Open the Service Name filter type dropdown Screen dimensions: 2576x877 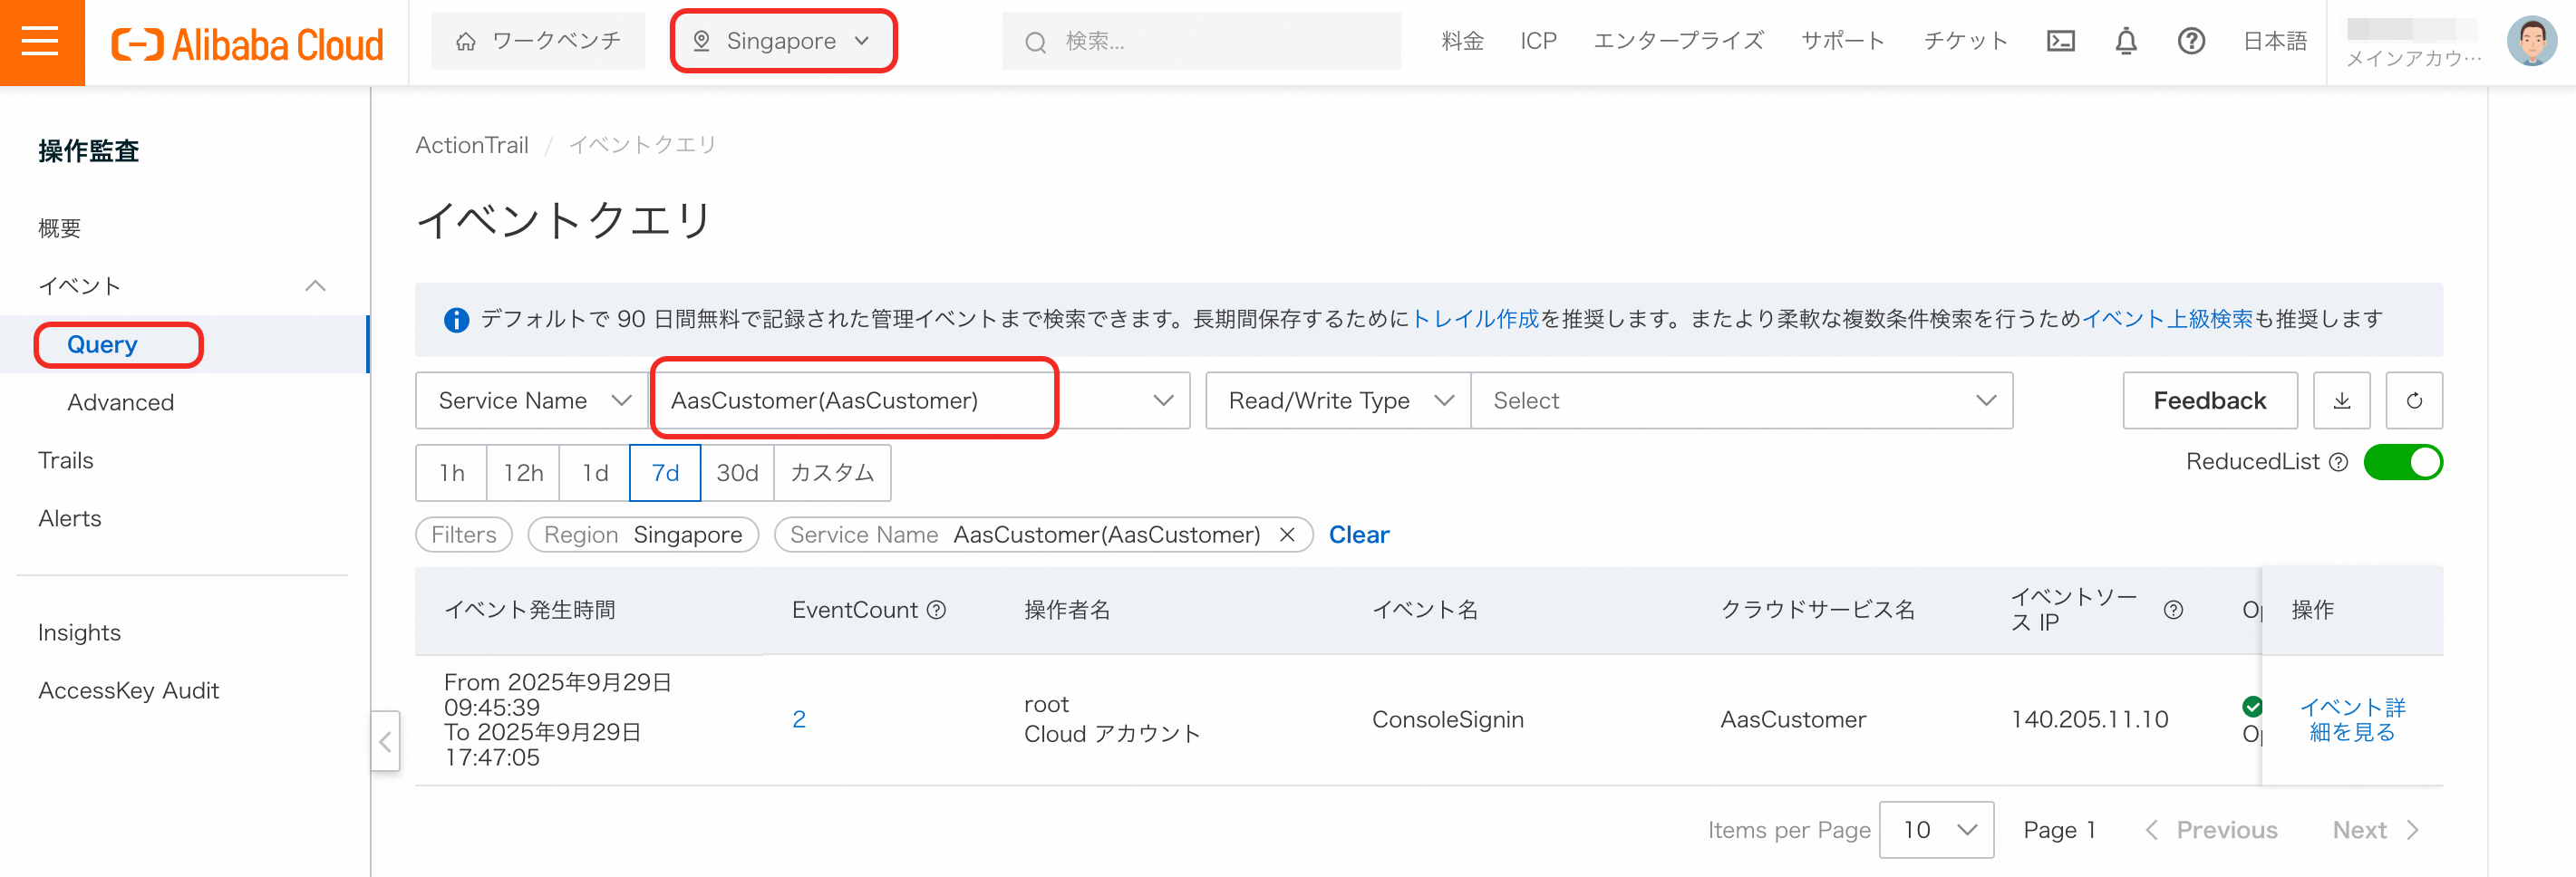(x=533, y=400)
